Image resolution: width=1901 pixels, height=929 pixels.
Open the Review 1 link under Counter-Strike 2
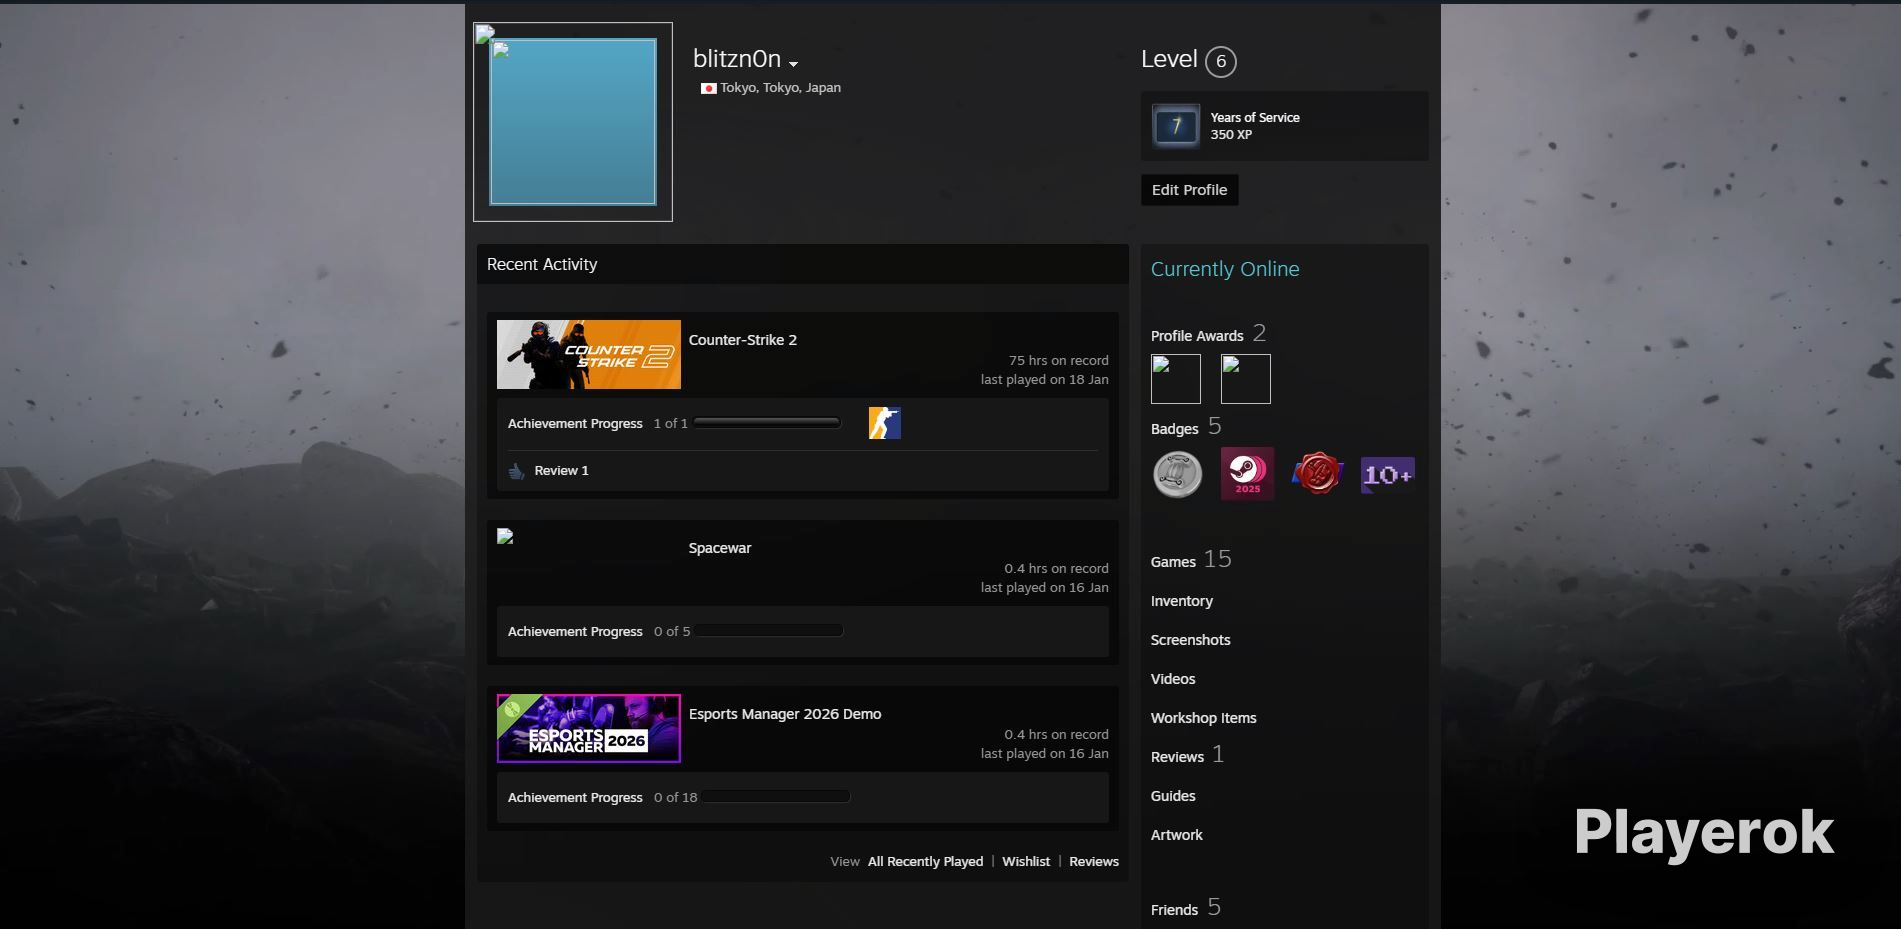tap(561, 471)
